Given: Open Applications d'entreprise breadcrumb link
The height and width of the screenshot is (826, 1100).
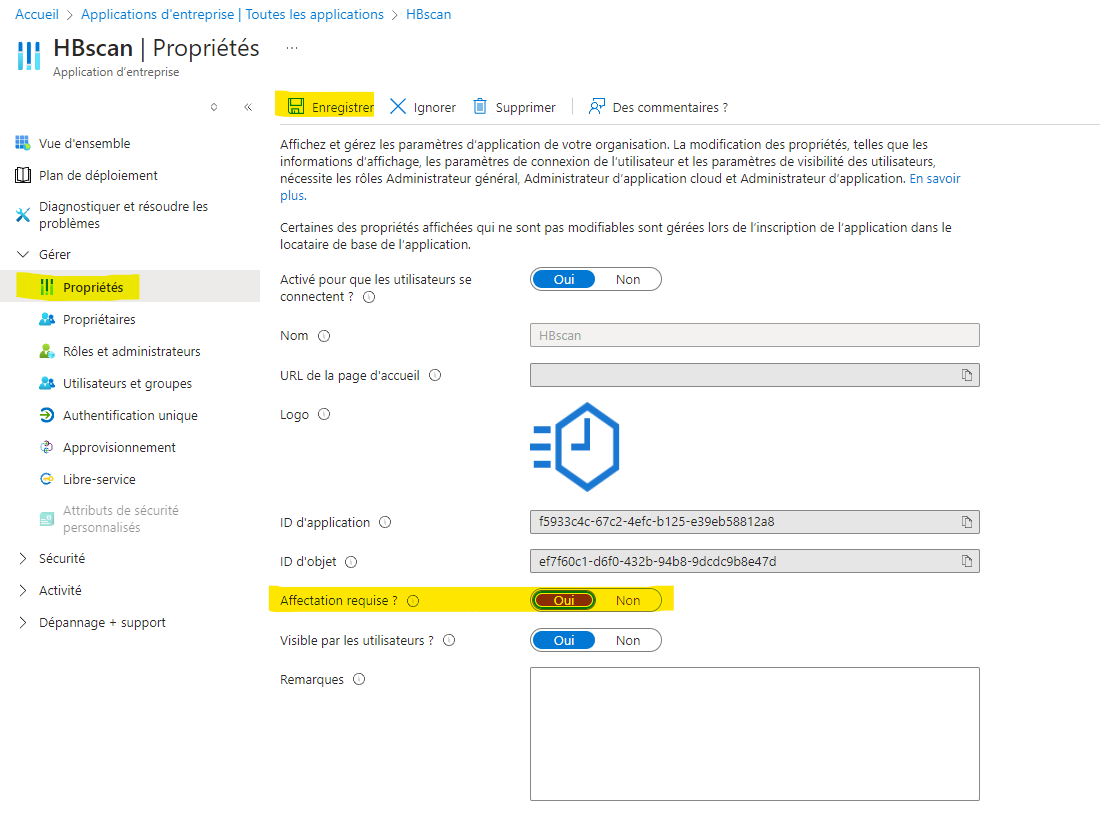Looking at the screenshot, I should (x=232, y=14).
